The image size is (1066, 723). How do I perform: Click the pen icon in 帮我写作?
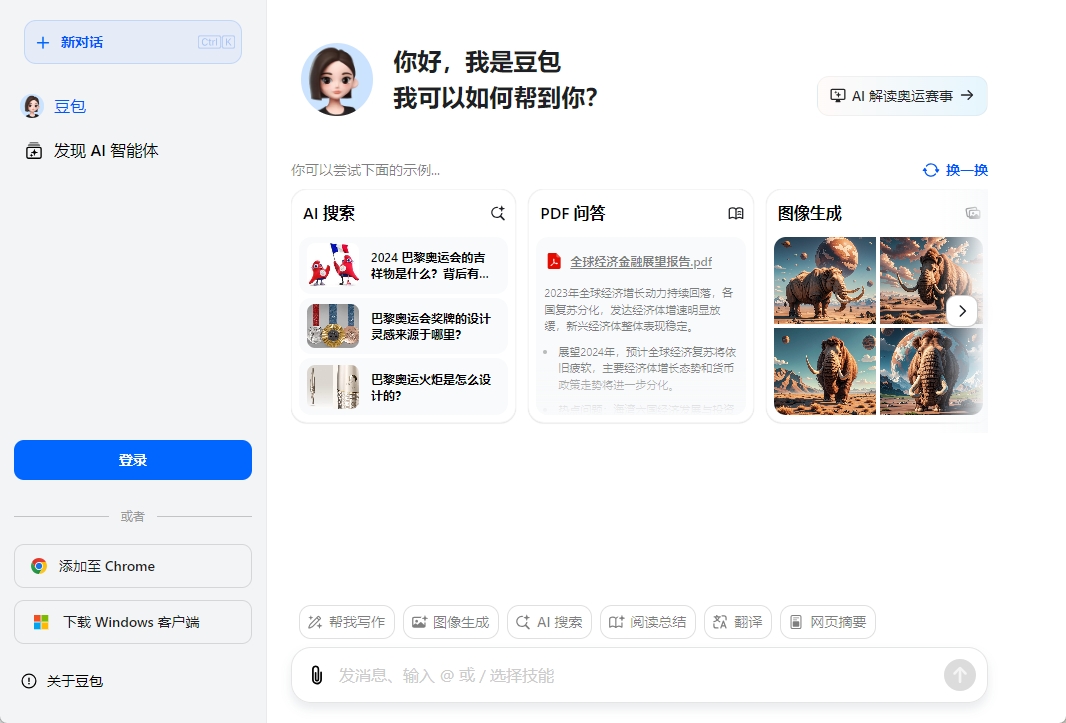coord(315,622)
